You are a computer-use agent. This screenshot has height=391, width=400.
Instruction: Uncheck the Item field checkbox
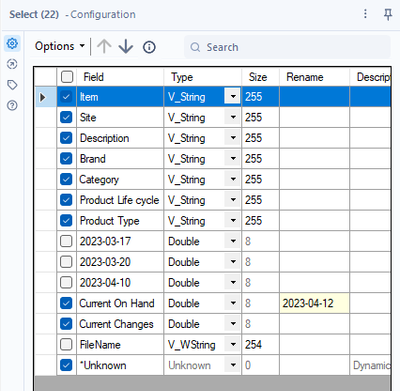click(x=66, y=97)
